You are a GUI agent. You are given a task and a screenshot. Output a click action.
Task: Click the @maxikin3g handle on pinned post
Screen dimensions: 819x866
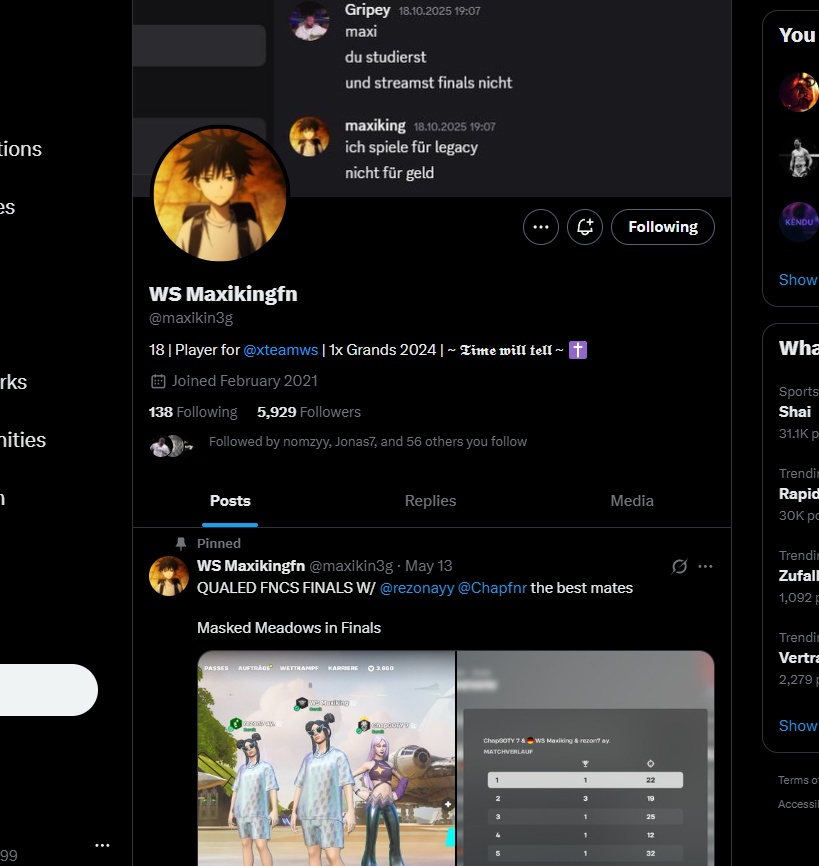tap(351, 566)
